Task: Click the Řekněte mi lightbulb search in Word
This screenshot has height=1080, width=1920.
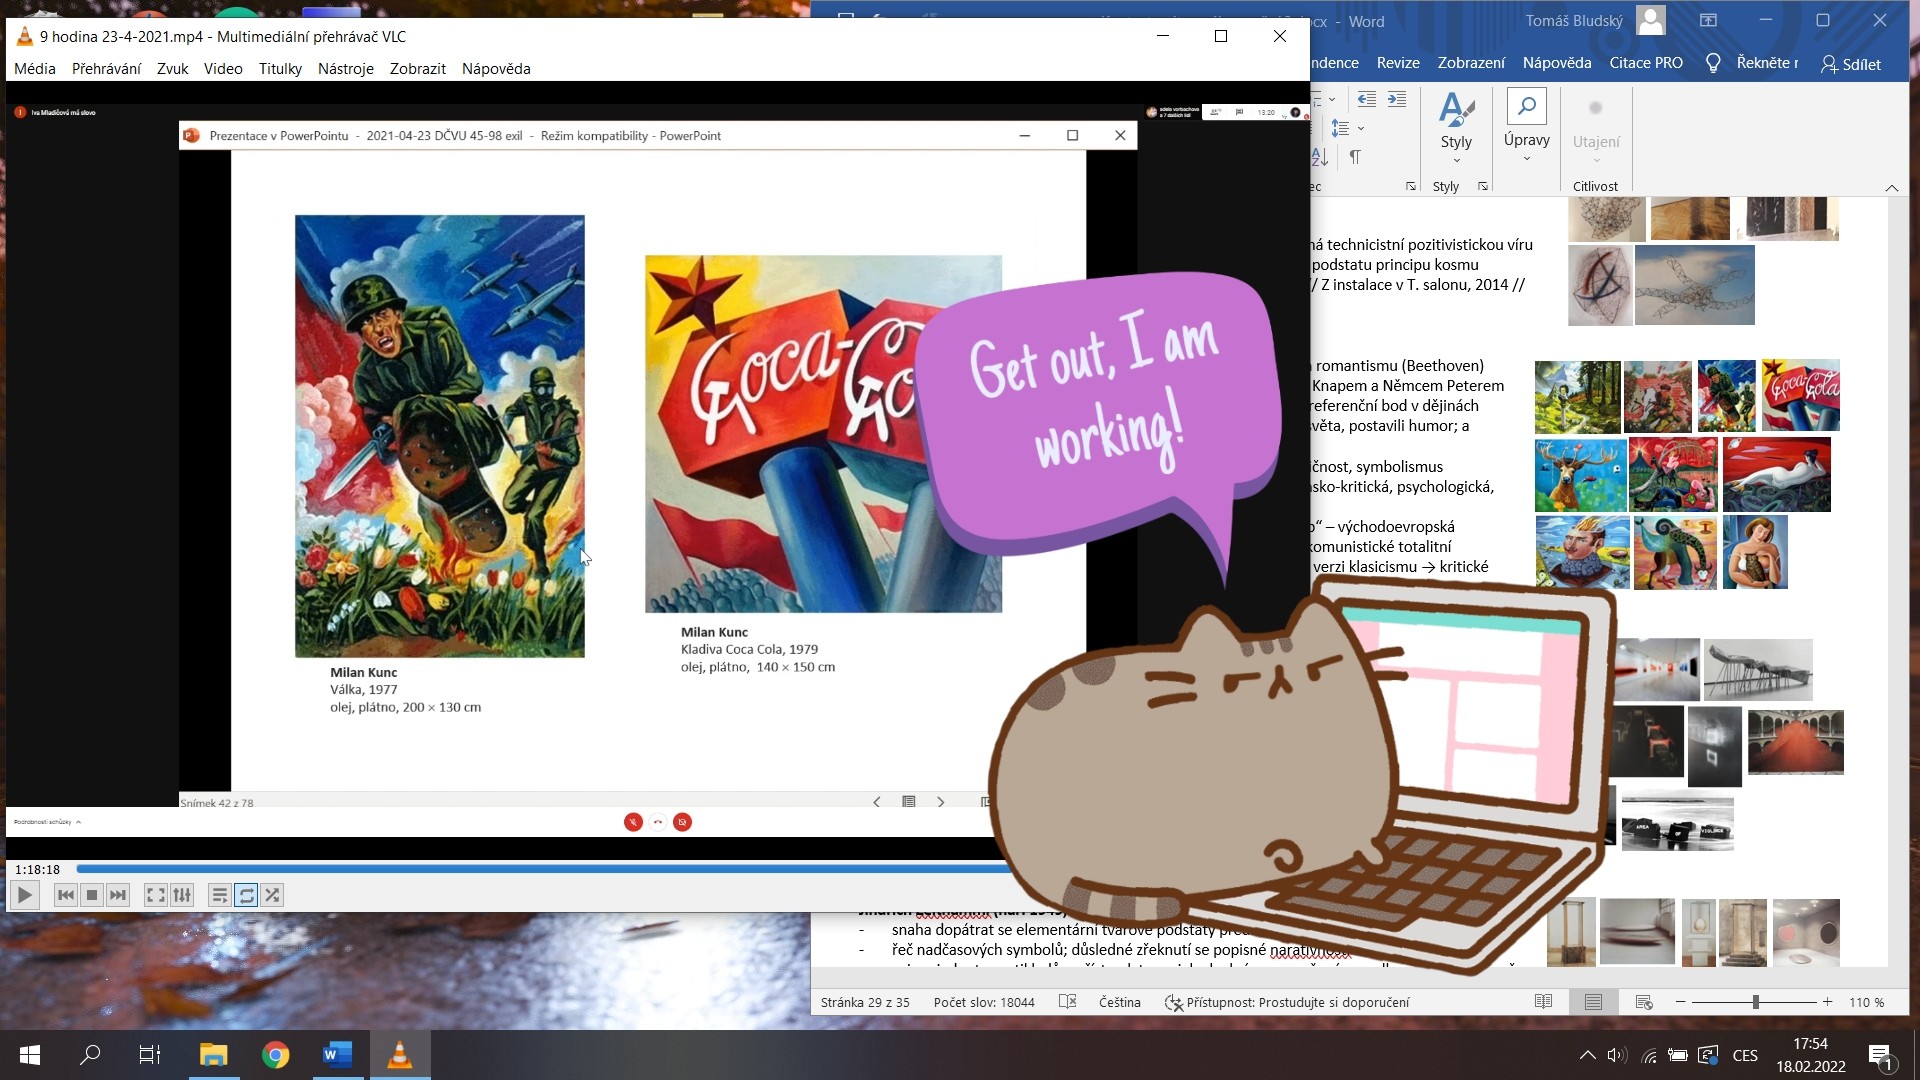Action: point(1751,63)
